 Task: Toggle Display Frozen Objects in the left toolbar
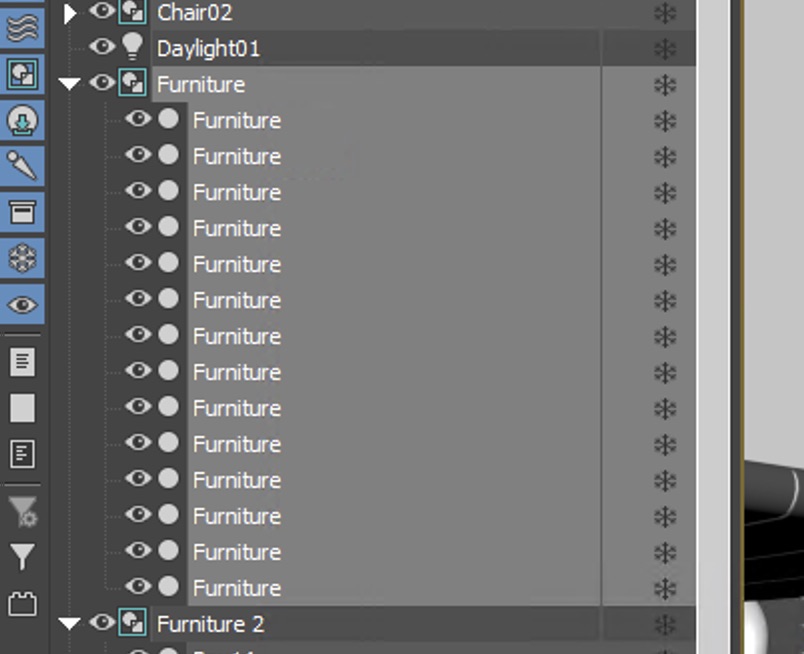click(22, 259)
